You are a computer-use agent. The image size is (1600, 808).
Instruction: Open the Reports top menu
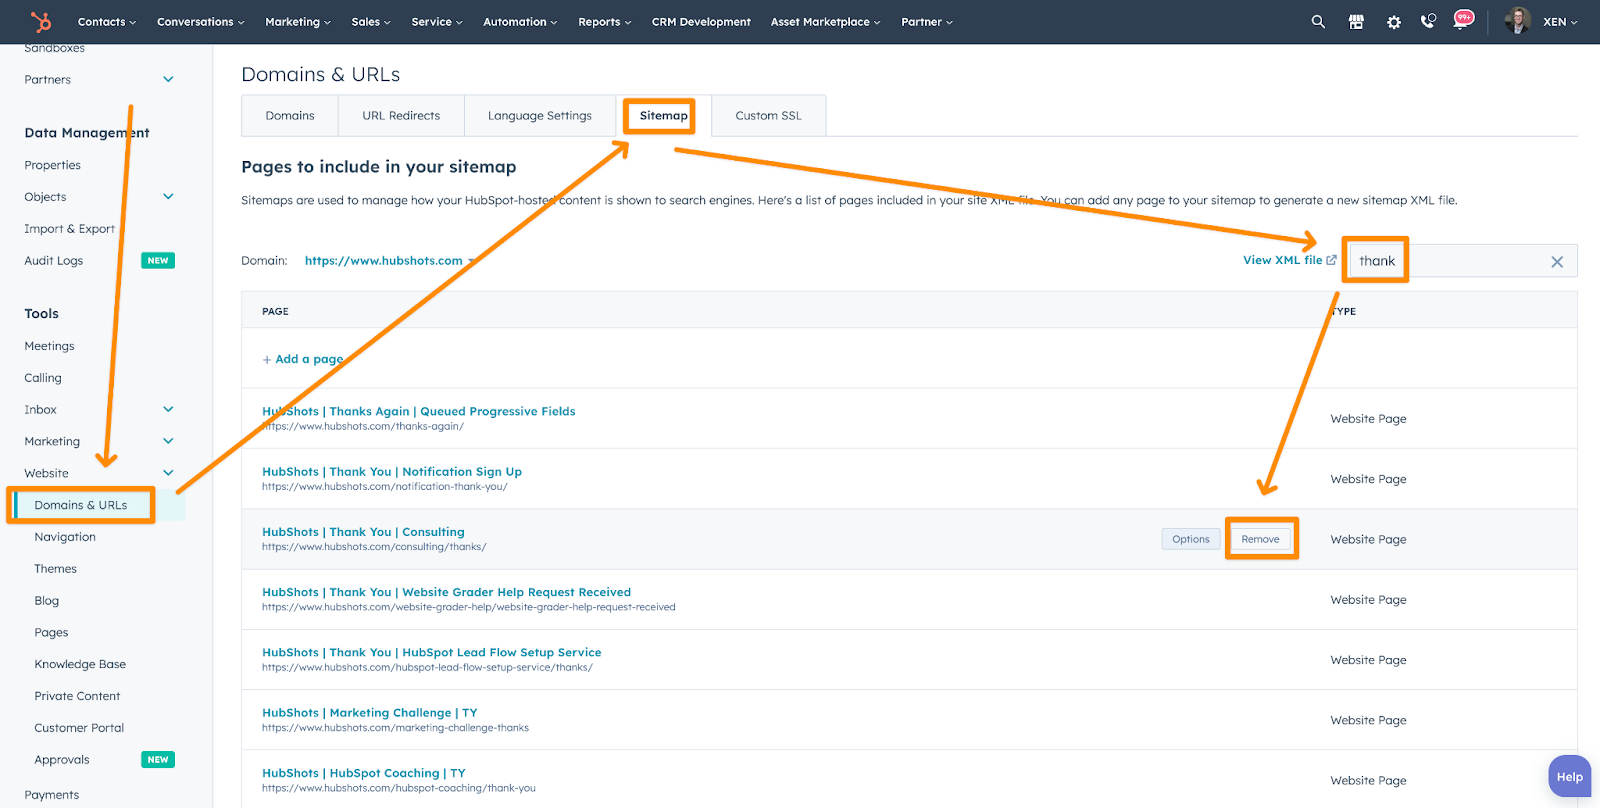click(x=604, y=22)
